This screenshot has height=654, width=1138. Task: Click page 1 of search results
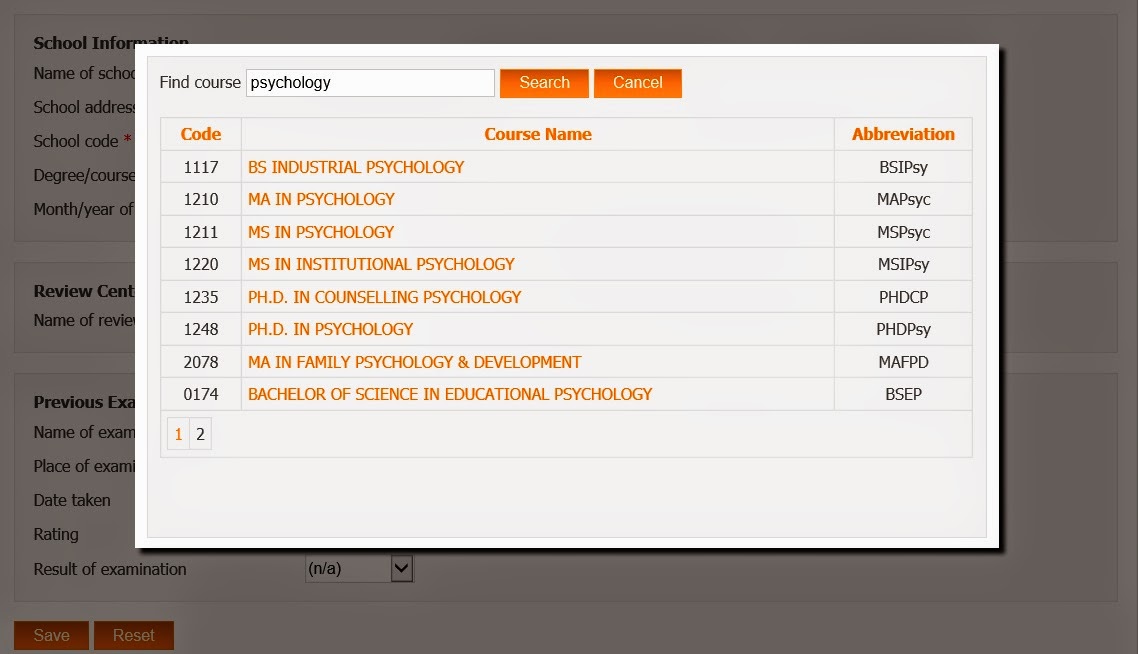point(178,434)
